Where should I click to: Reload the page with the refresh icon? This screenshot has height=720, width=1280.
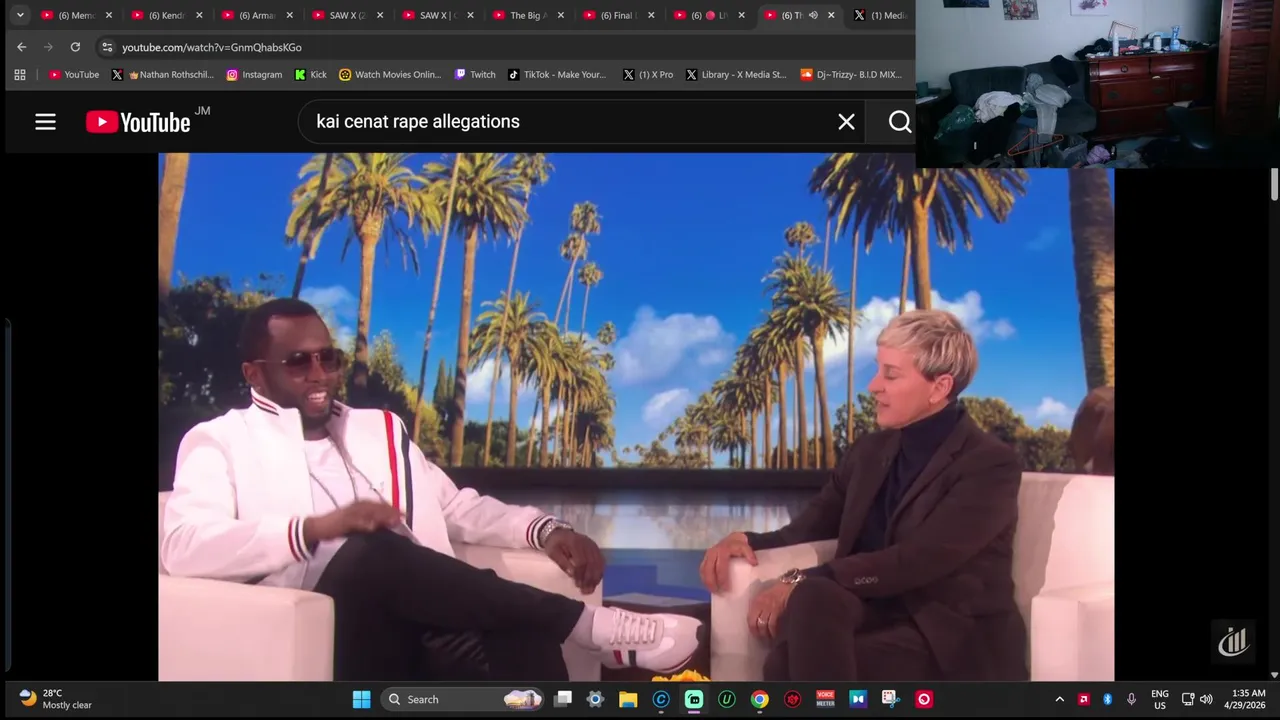pyautogui.click(x=75, y=47)
